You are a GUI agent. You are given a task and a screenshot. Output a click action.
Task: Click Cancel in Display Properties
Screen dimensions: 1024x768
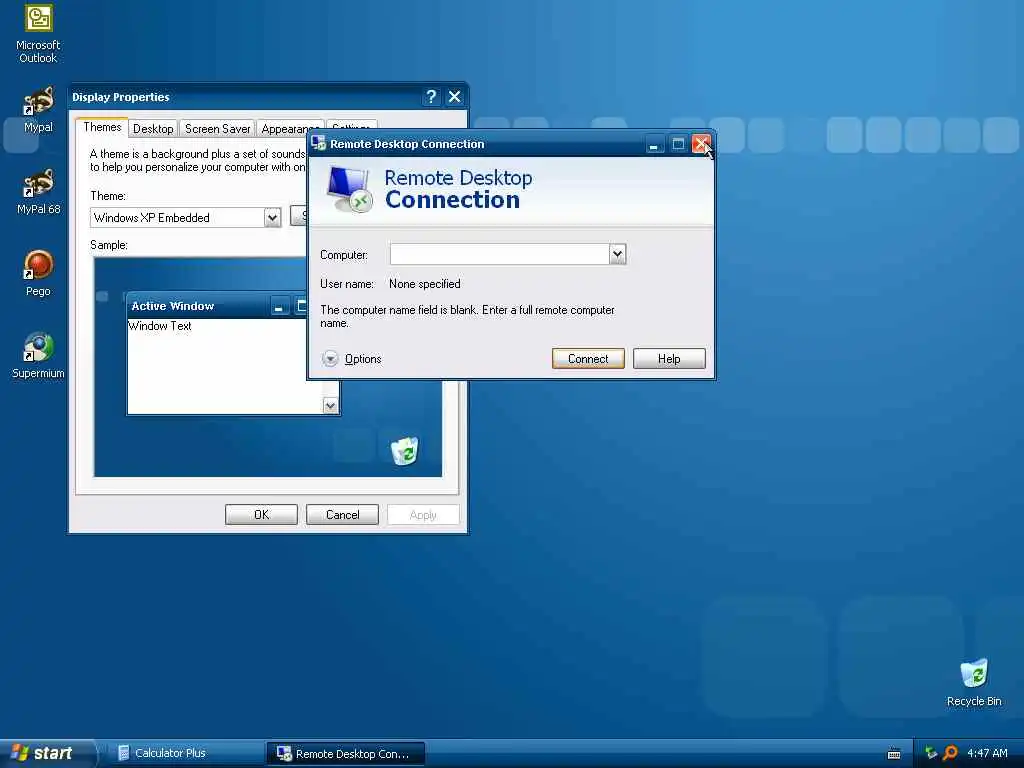[342, 515]
